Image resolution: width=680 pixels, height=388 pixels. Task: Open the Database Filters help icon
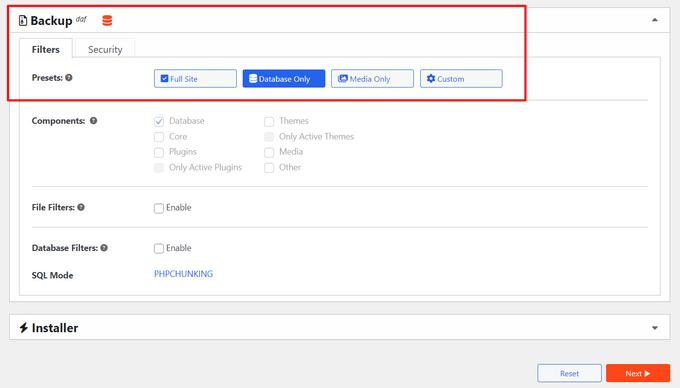coord(104,248)
